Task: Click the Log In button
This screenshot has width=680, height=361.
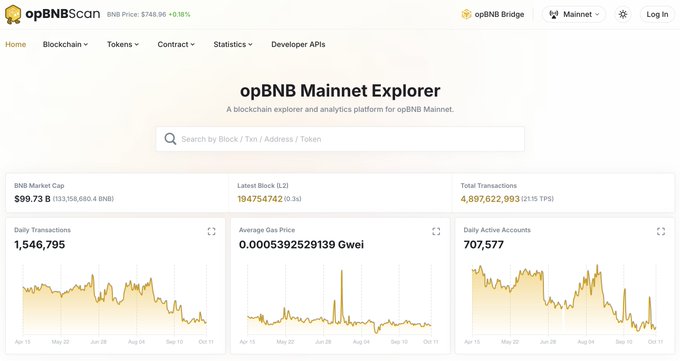Action: (x=657, y=14)
